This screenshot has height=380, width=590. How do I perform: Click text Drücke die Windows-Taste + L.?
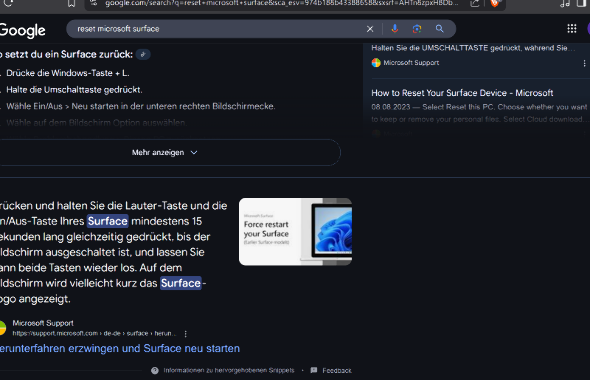pos(68,73)
